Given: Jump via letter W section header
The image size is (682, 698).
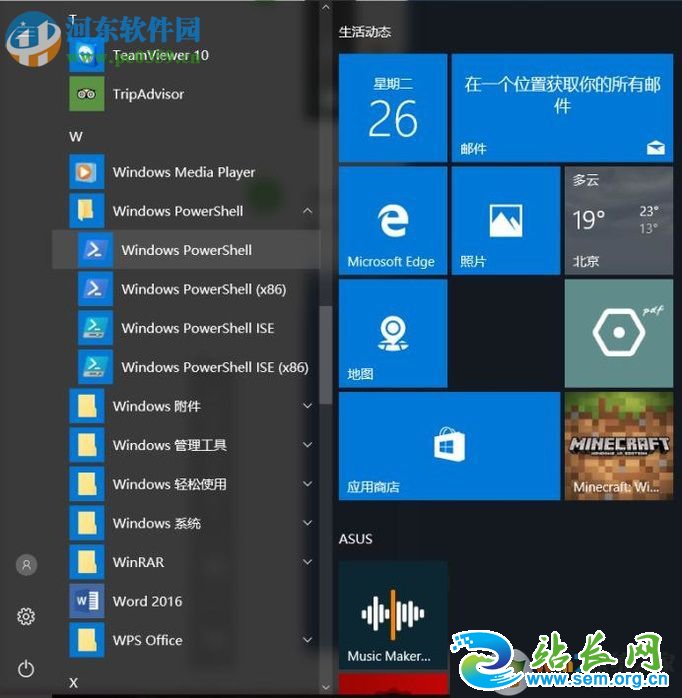Looking at the screenshot, I should click(x=76, y=136).
